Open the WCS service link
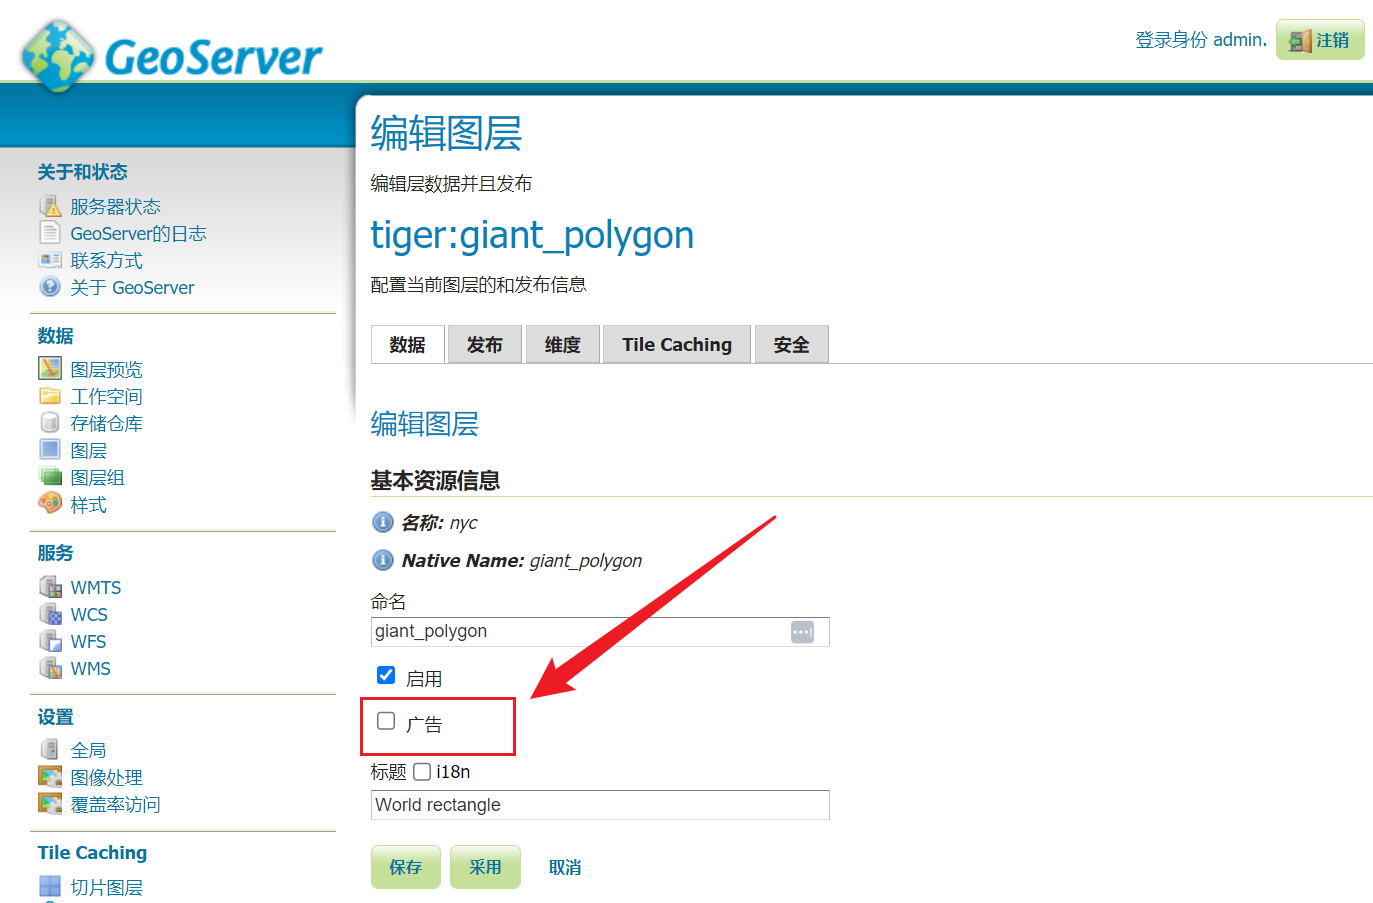Screen dimensions: 1373x903 pyautogui.click(x=89, y=615)
